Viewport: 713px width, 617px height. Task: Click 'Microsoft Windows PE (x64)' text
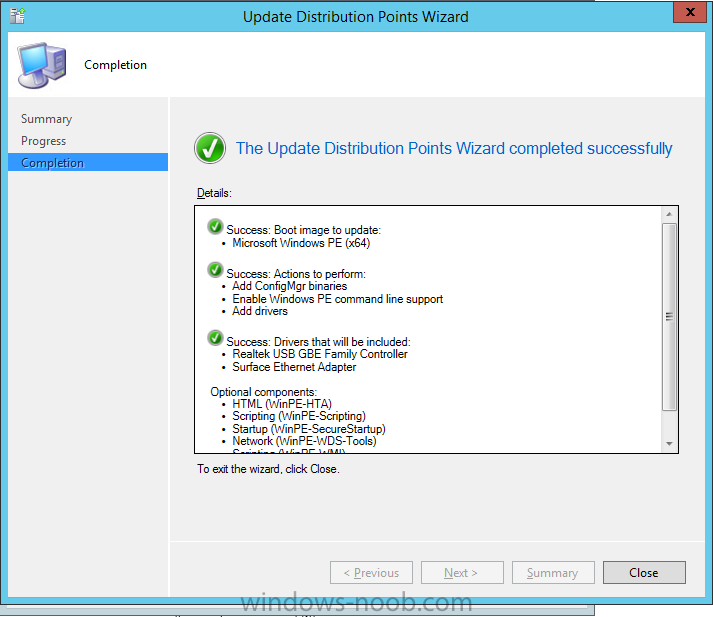point(301,243)
